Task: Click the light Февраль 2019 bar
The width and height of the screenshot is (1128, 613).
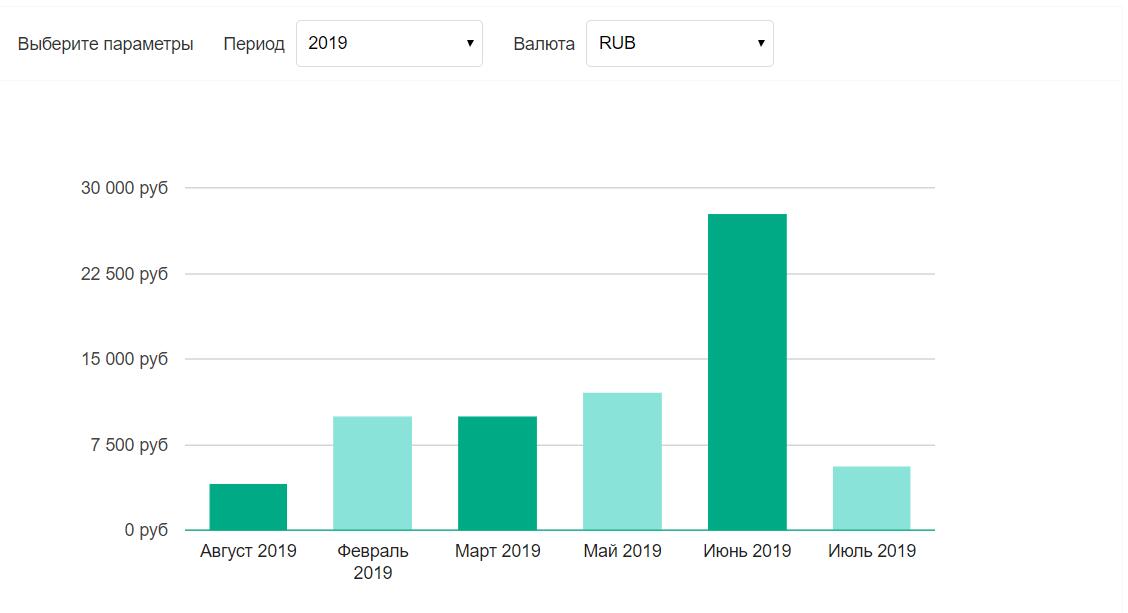Action: coord(372,470)
